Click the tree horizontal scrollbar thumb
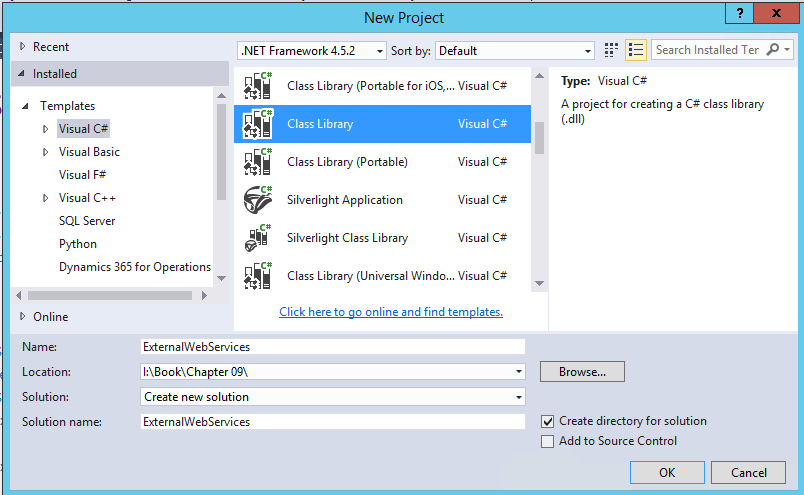The width and height of the screenshot is (804, 495). tap(110, 295)
